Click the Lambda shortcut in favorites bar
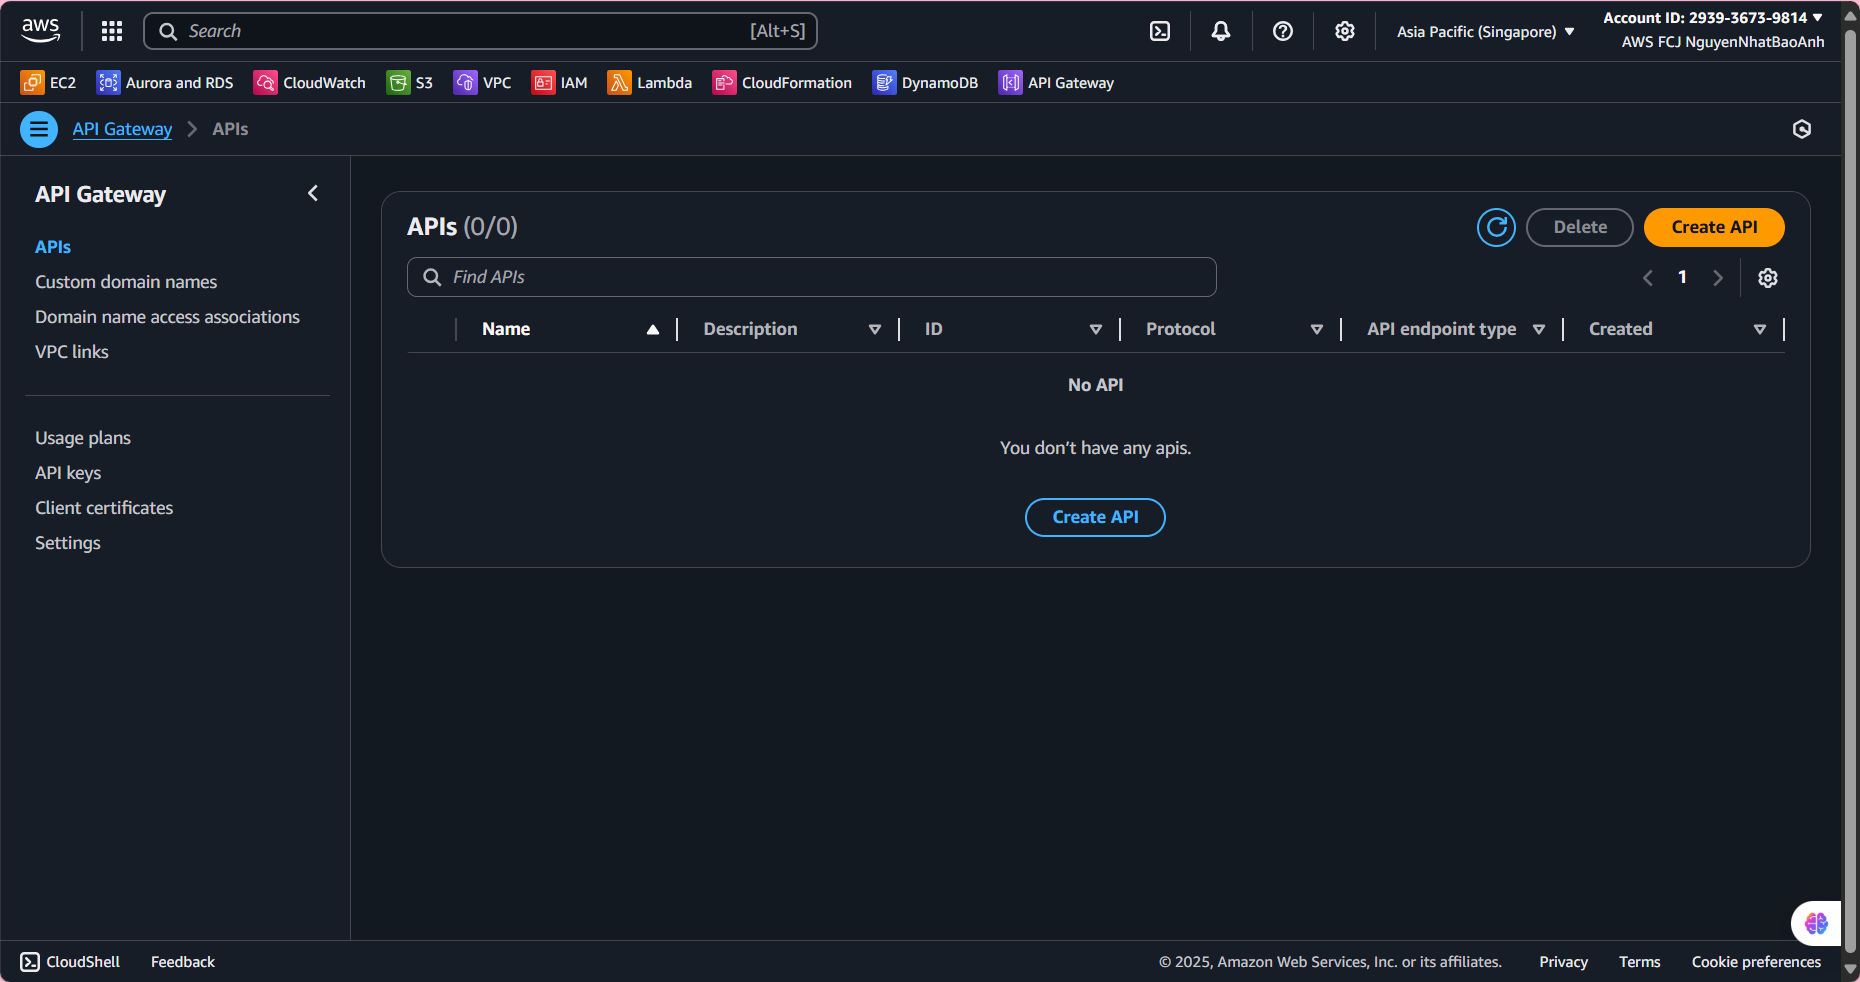Screen dimensions: 1860x982 click(650, 83)
